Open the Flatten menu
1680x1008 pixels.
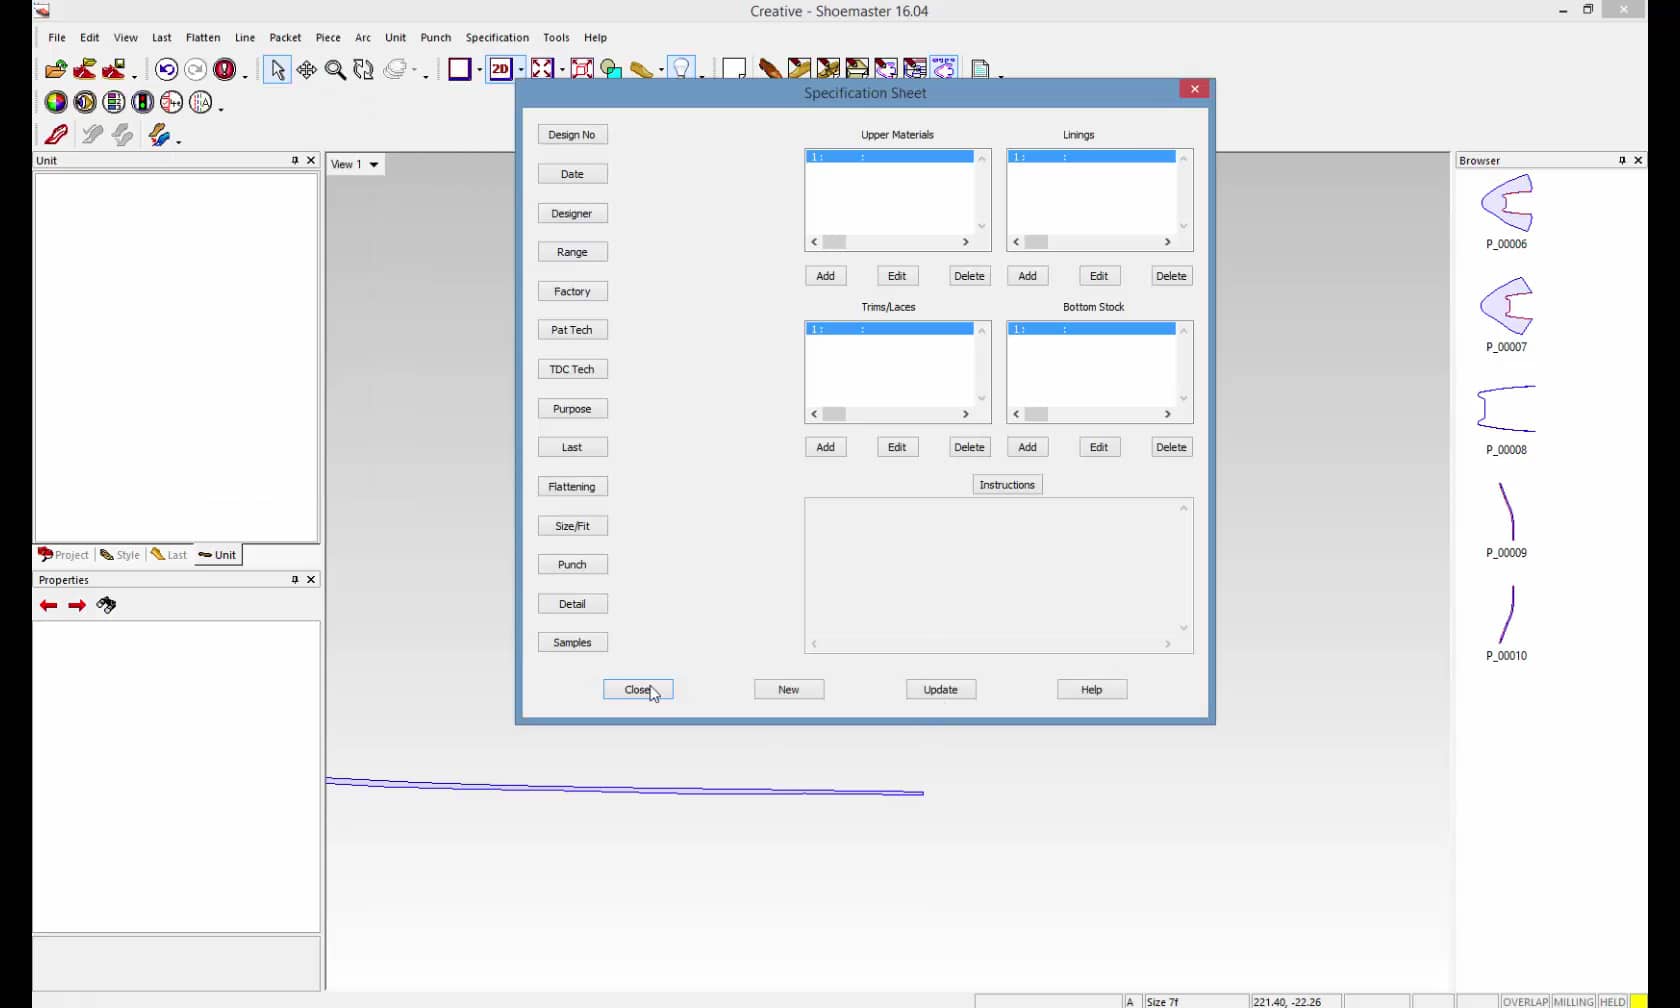tap(203, 37)
